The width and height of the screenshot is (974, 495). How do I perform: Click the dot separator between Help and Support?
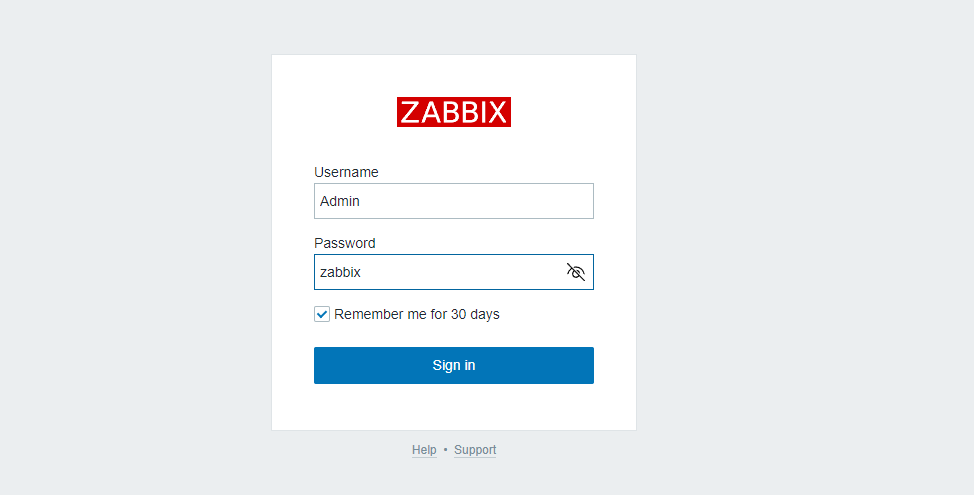(445, 450)
